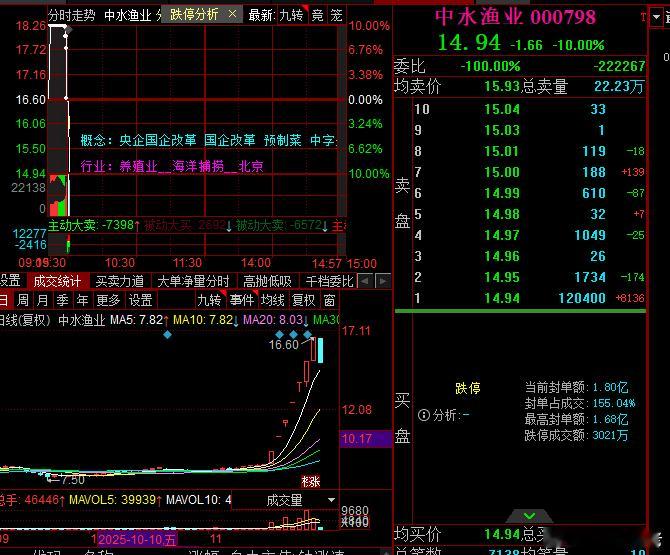Select the 周 (weekly) period

click(x=23, y=300)
